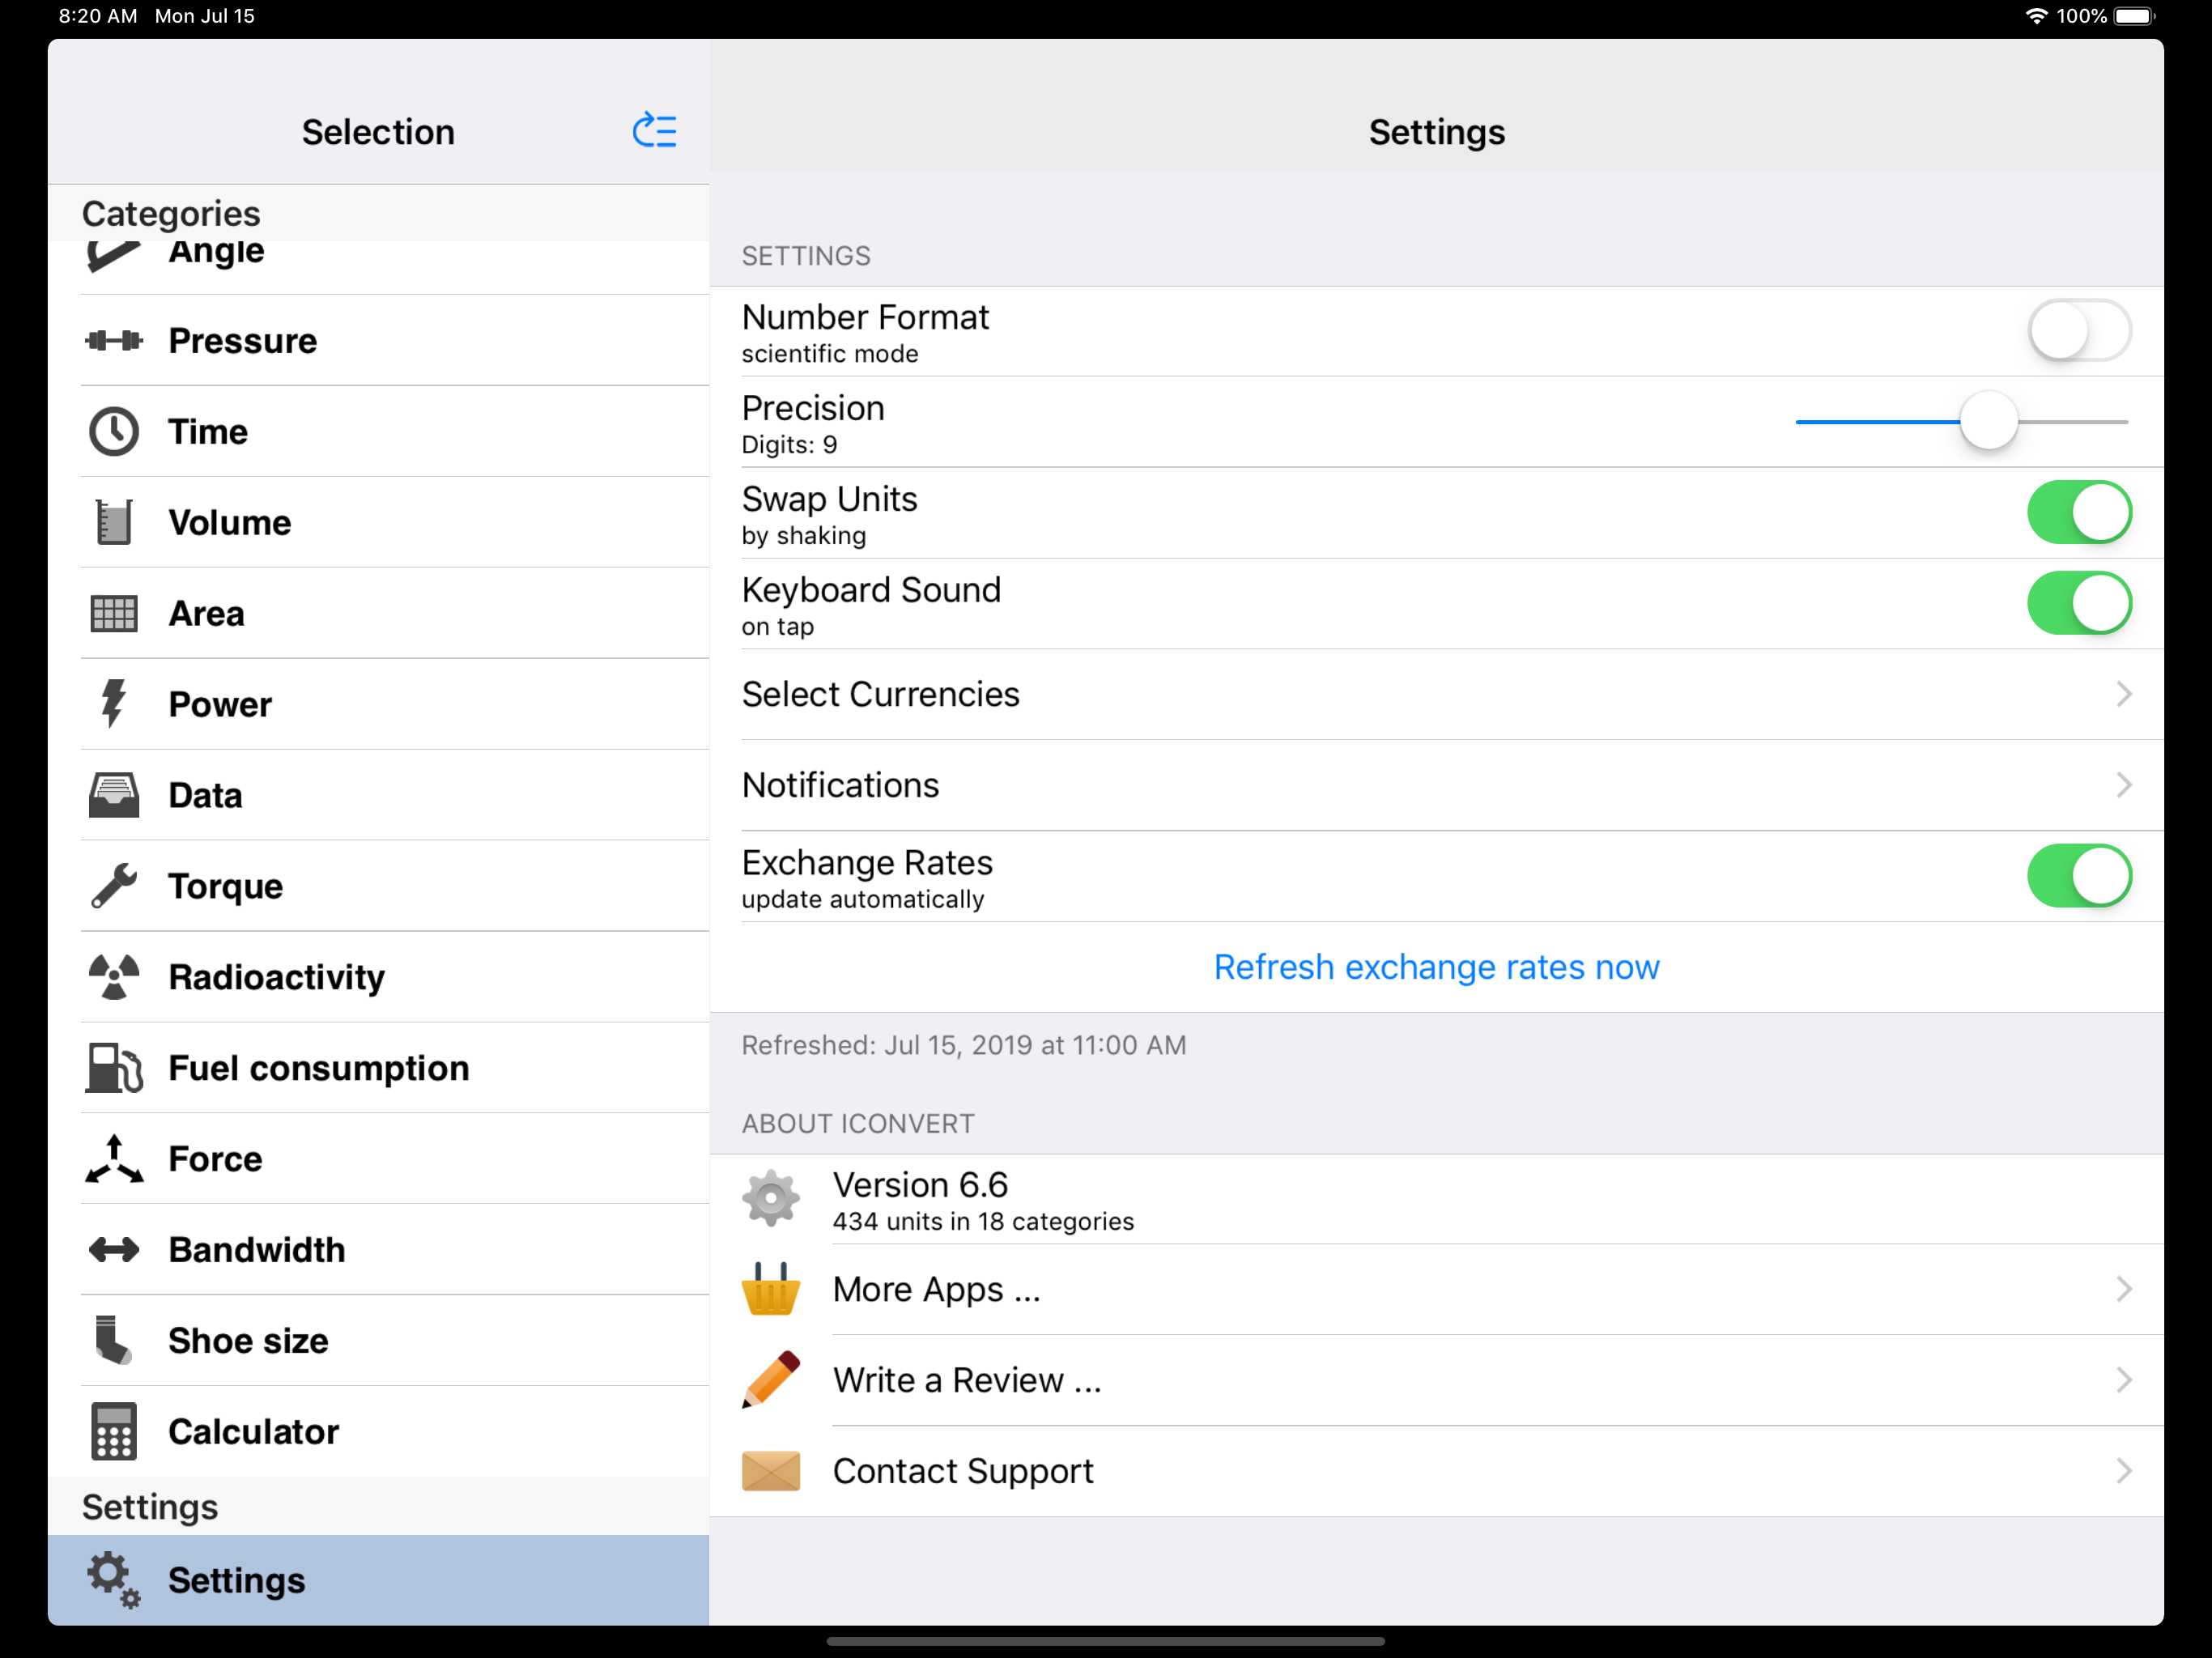Image resolution: width=2212 pixels, height=1658 pixels.
Task: Tap the battery indicator in status bar
Action: [2134, 16]
